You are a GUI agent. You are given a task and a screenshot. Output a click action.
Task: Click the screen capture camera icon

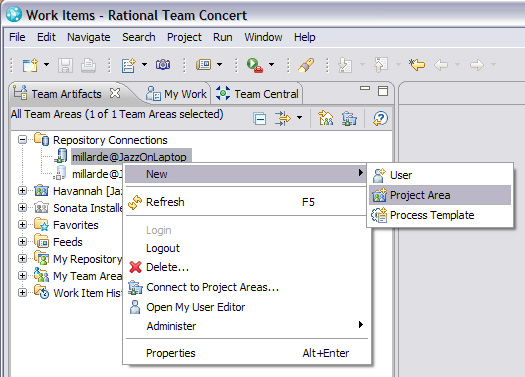coord(163,64)
